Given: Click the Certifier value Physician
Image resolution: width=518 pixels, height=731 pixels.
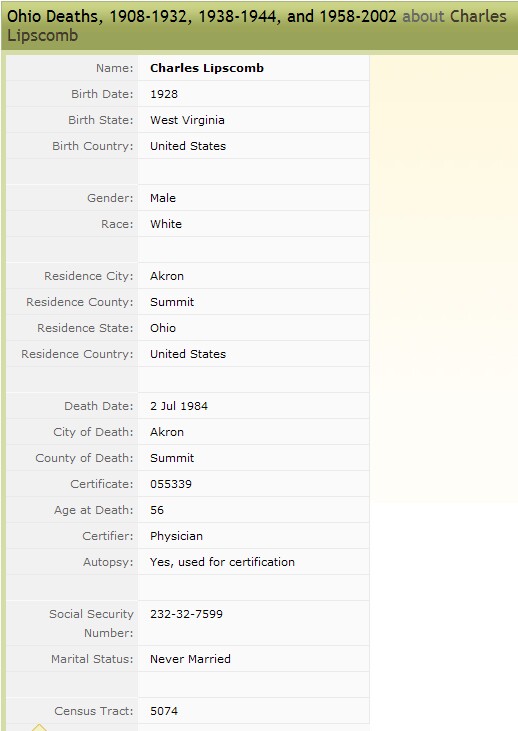Looking at the screenshot, I should (176, 536).
